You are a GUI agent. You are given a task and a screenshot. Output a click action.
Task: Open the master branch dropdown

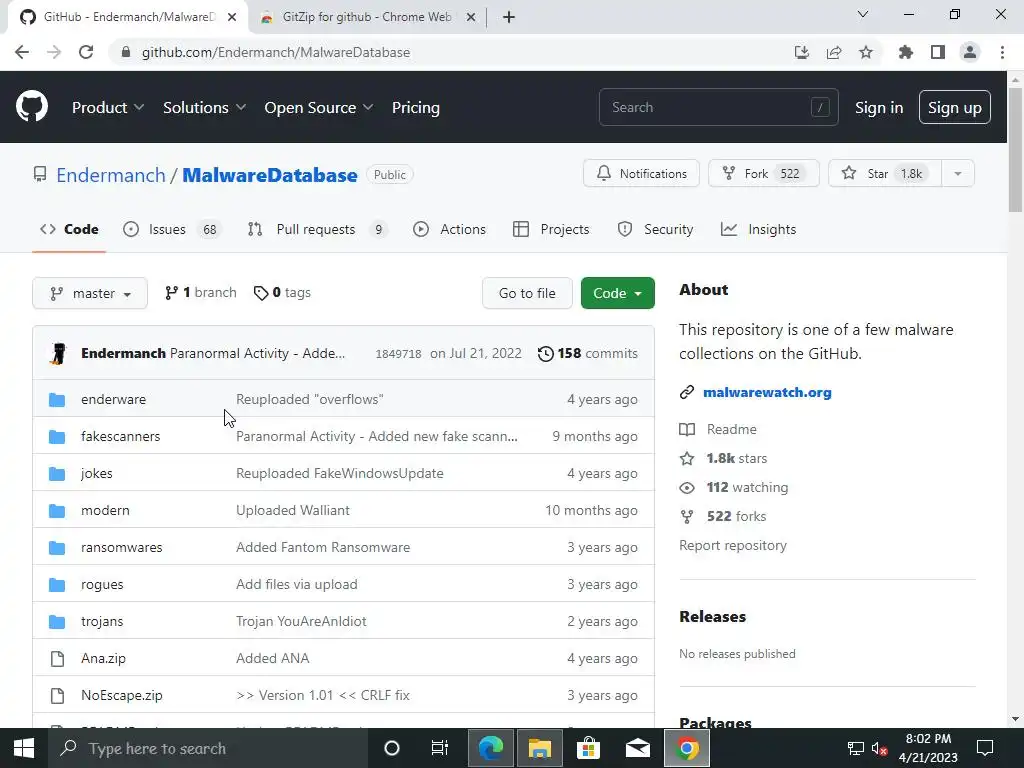(x=90, y=293)
